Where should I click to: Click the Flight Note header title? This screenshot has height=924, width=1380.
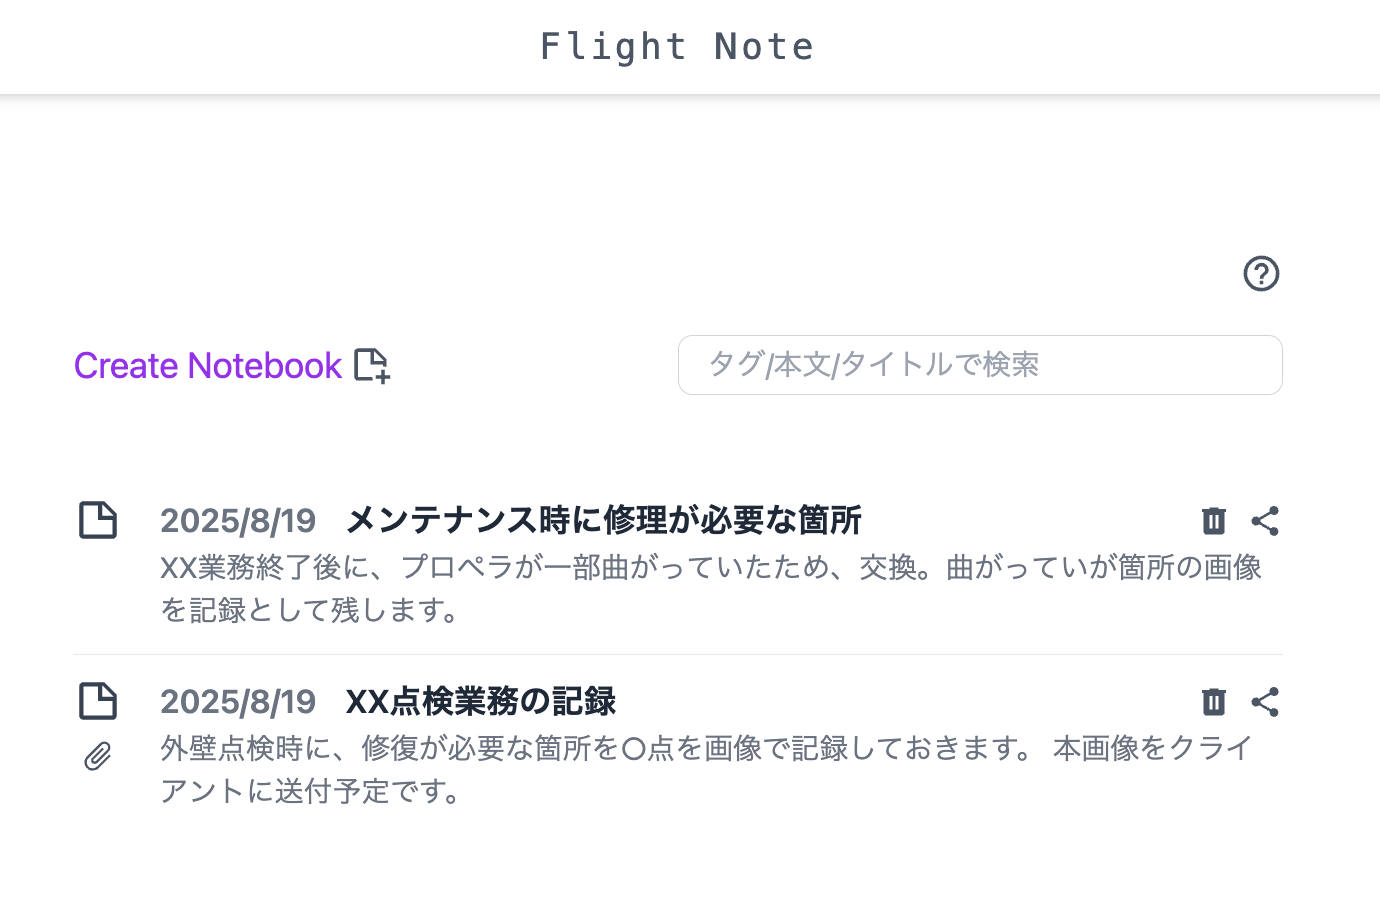click(678, 45)
